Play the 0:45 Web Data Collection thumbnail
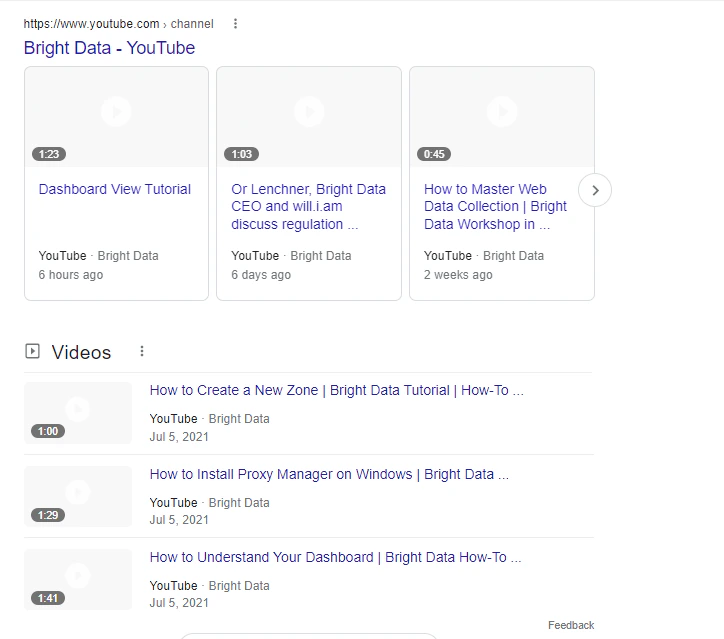 coord(502,117)
